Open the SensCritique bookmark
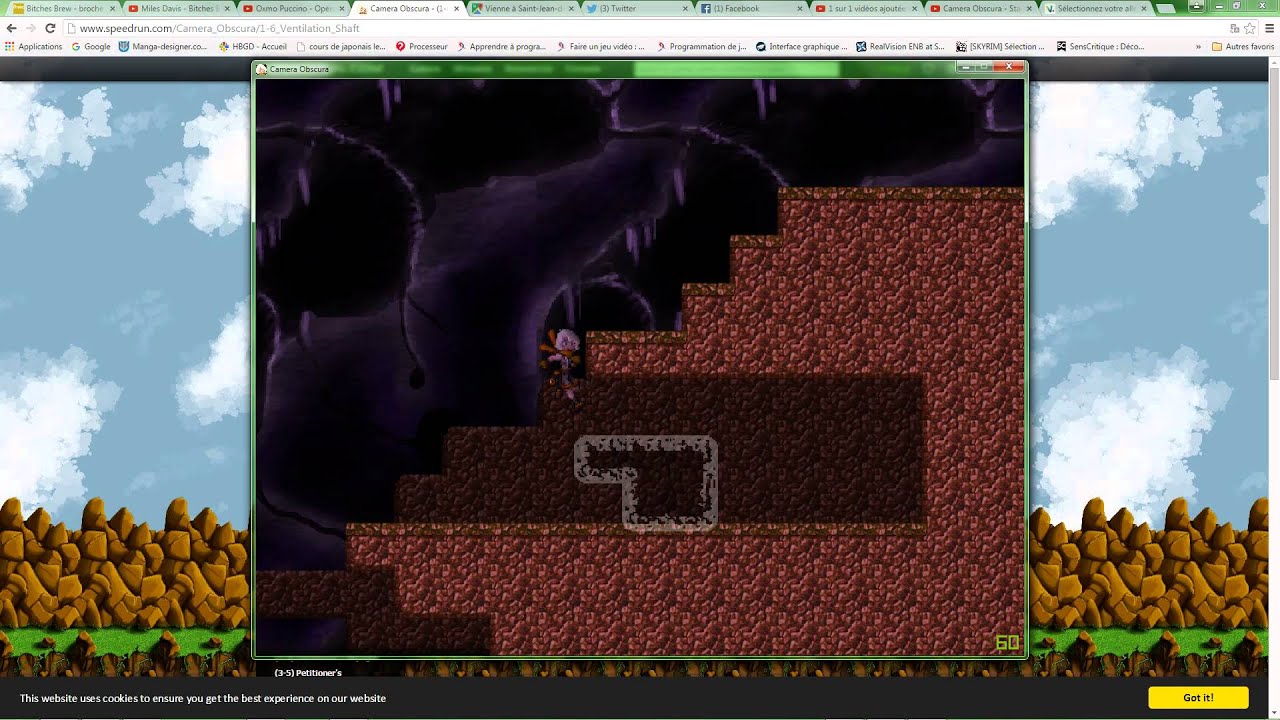The width and height of the screenshot is (1280, 720). (x=1101, y=46)
